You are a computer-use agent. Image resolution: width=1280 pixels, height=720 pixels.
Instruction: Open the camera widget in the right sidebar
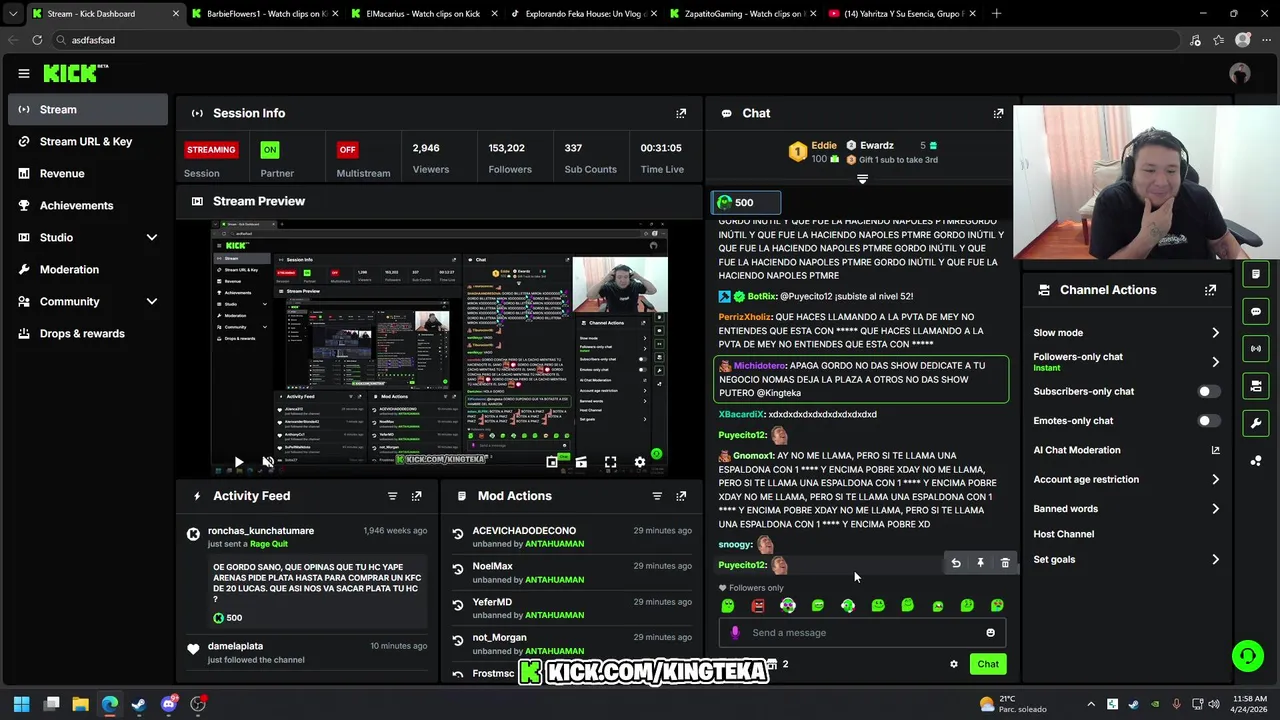pos(1256,386)
